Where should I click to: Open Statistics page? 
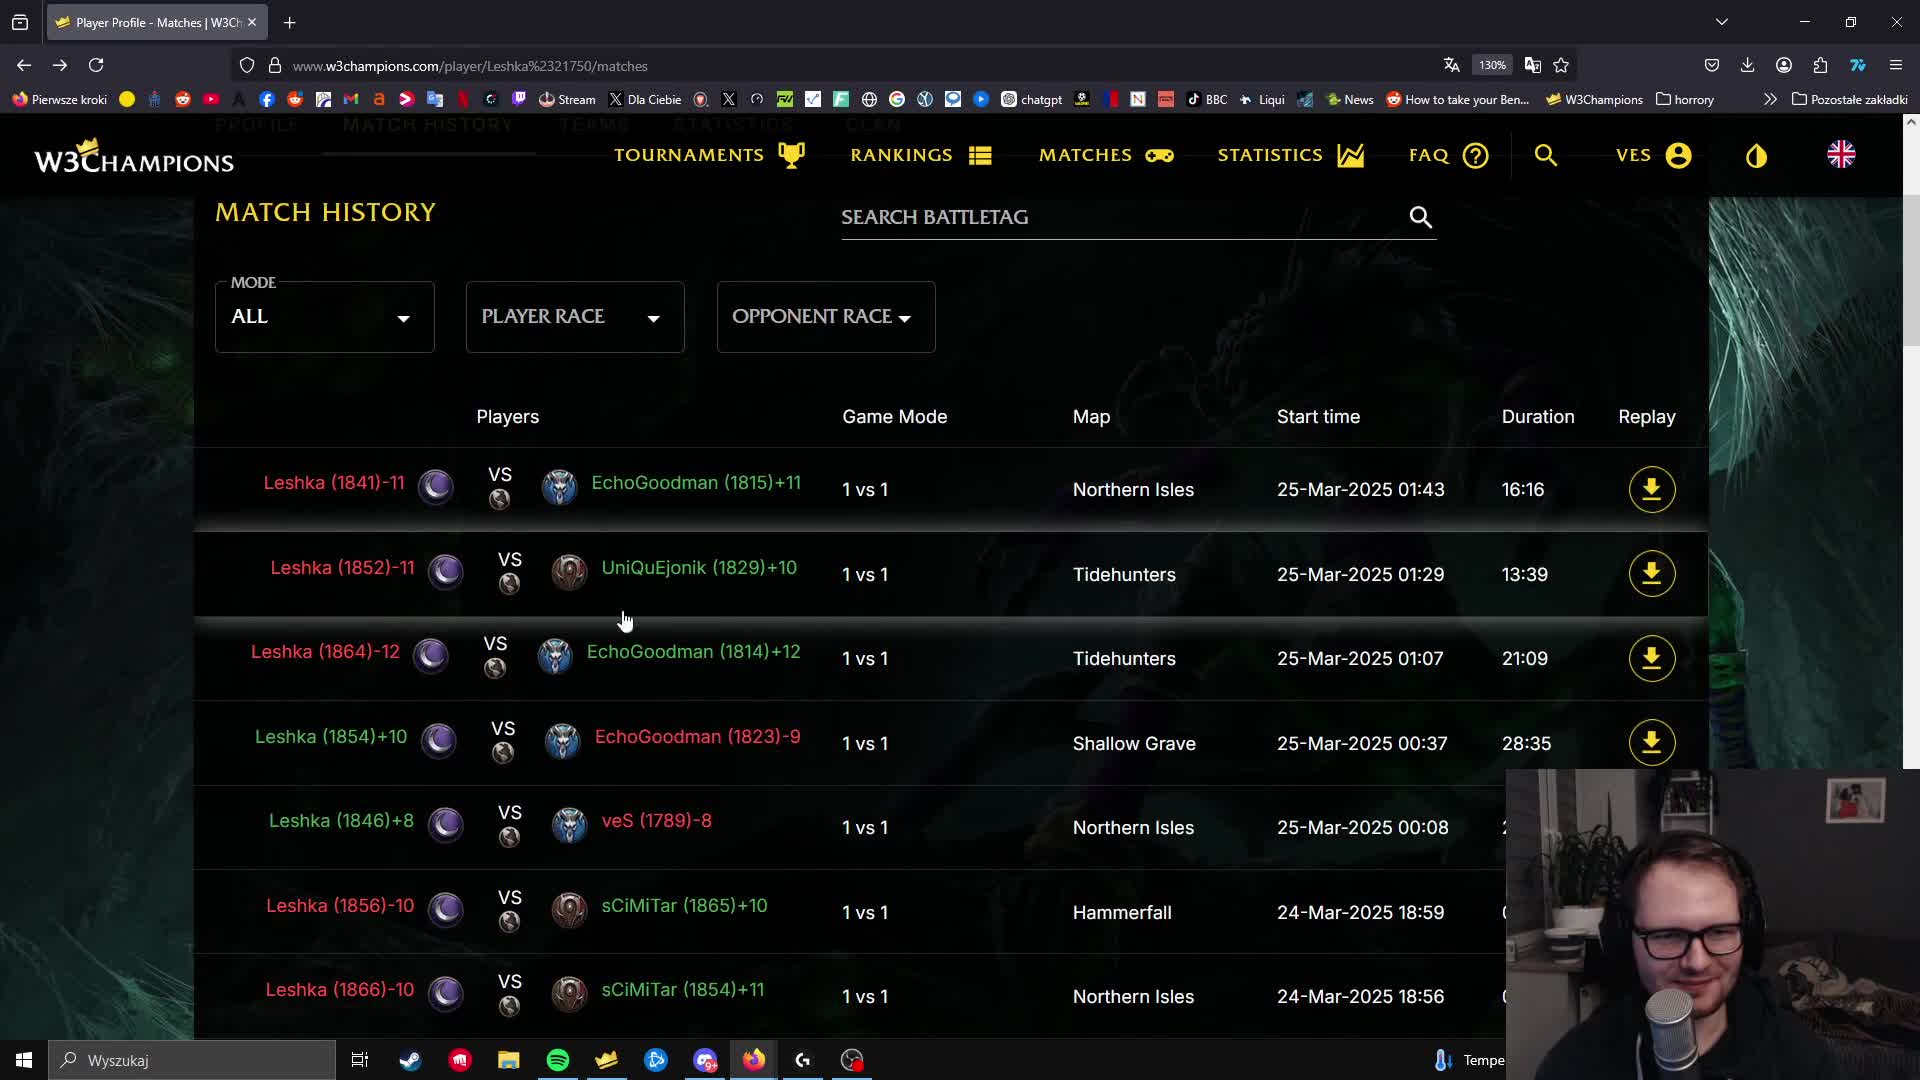1290,155
